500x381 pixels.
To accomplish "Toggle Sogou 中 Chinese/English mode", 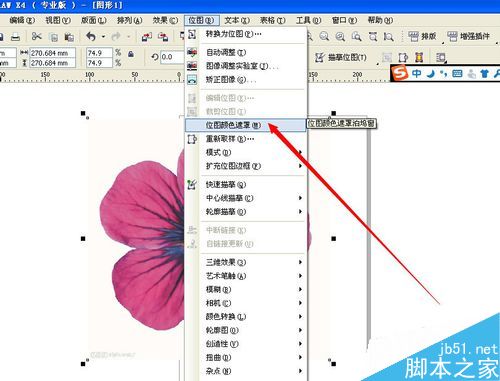I will 417,73.
